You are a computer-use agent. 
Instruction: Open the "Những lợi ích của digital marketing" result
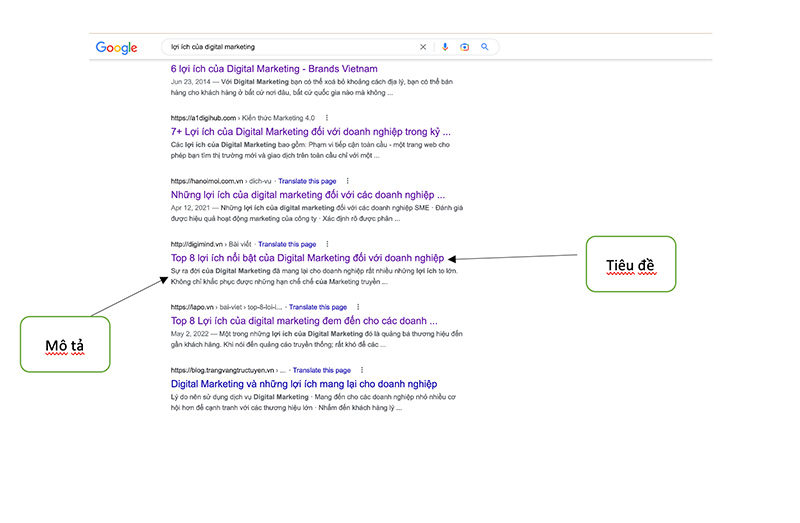coord(308,194)
